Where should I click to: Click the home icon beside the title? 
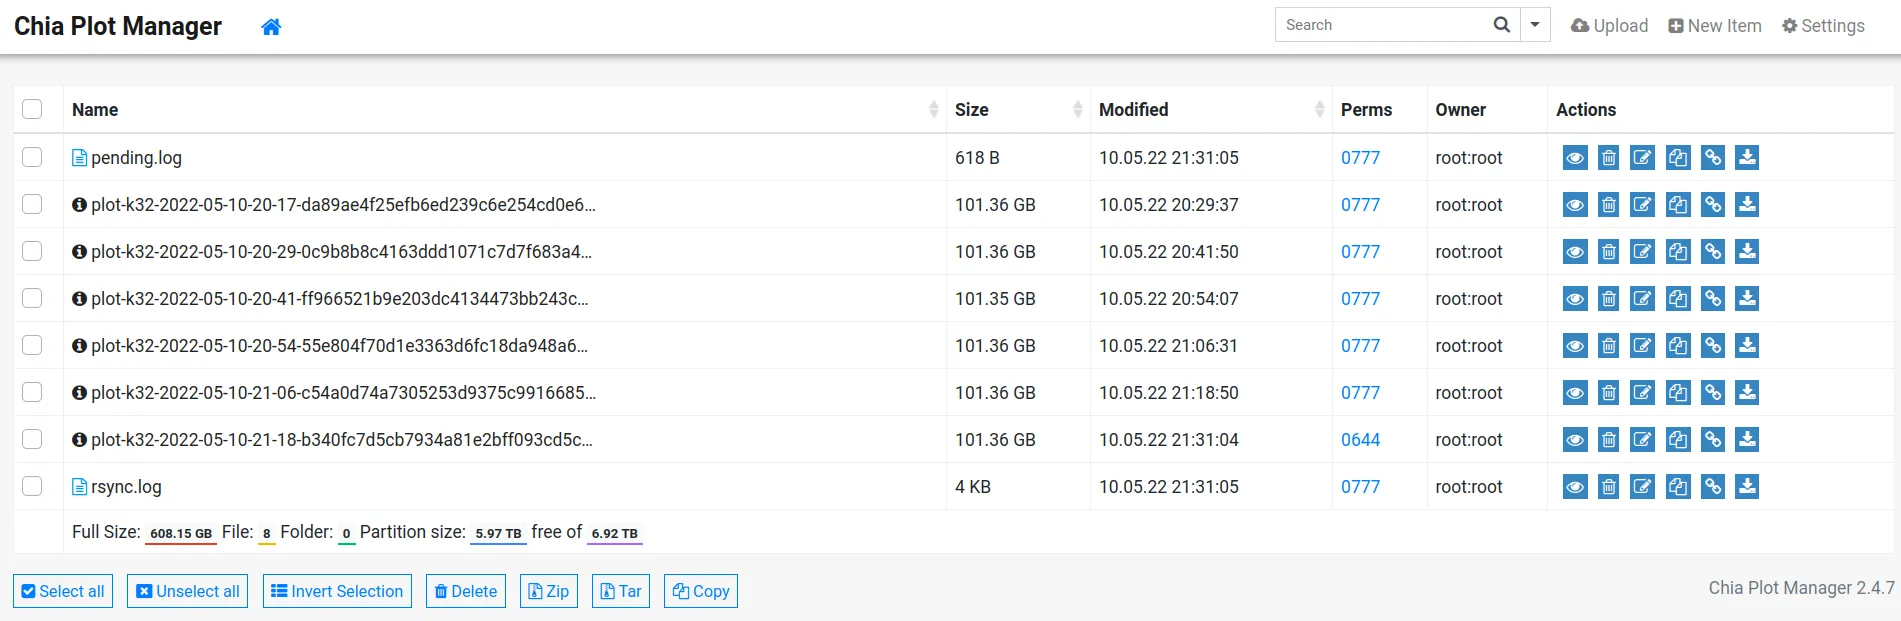(x=271, y=27)
